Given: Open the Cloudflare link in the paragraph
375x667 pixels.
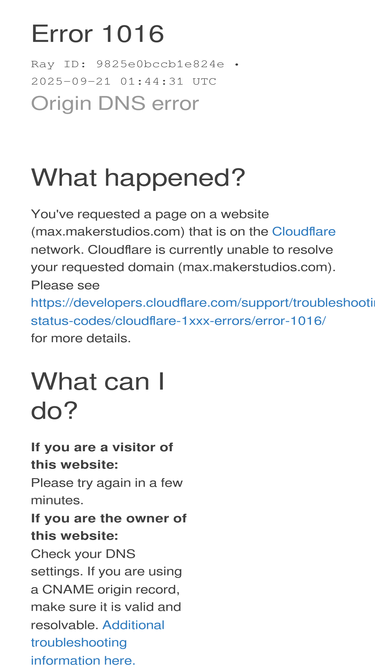Looking at the screenshot, I should [304, 231].
